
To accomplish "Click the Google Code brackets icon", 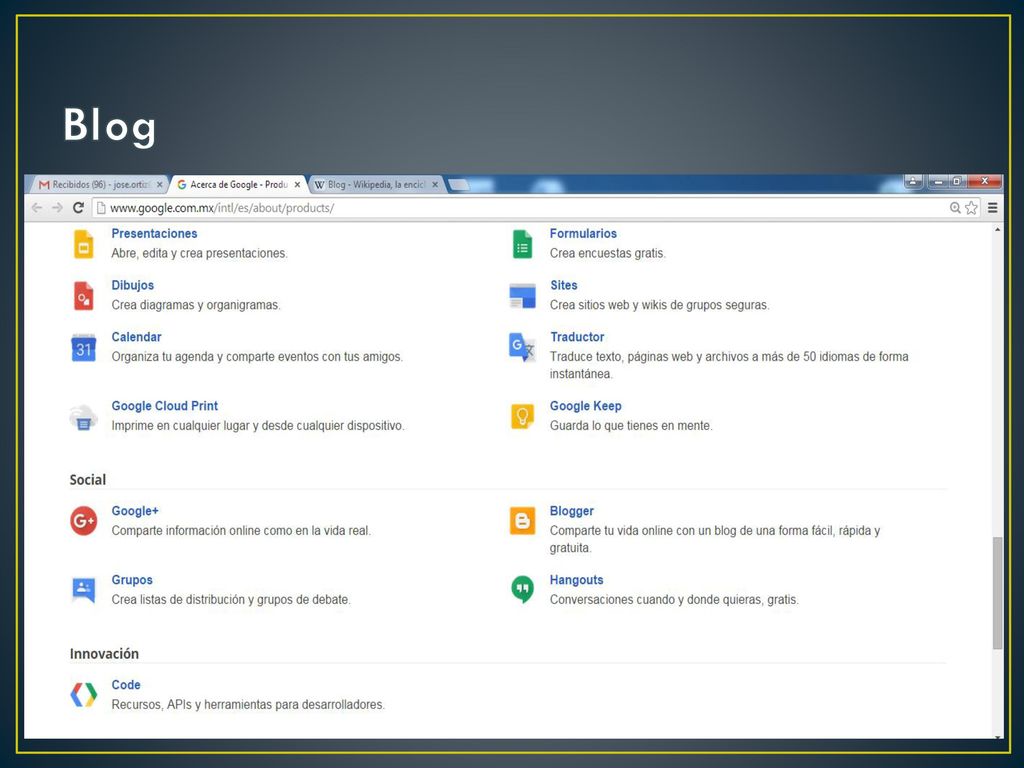I will [x=84, y=695].
